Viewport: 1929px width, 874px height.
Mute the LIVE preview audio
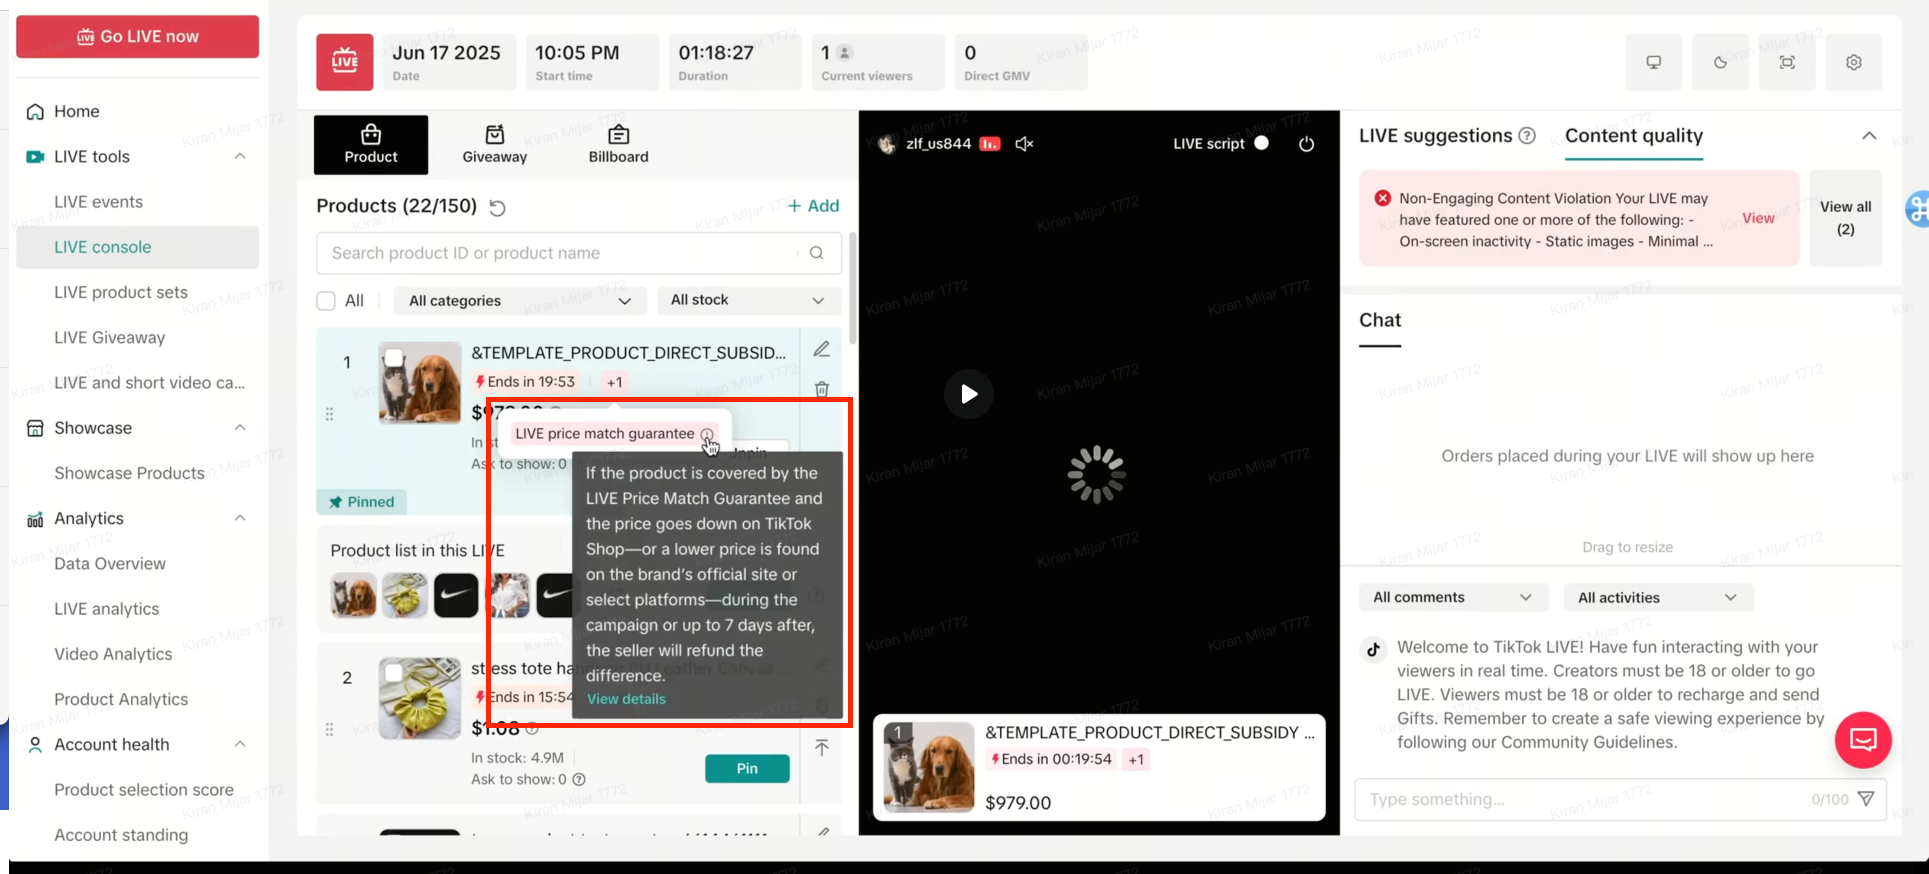1024,144
